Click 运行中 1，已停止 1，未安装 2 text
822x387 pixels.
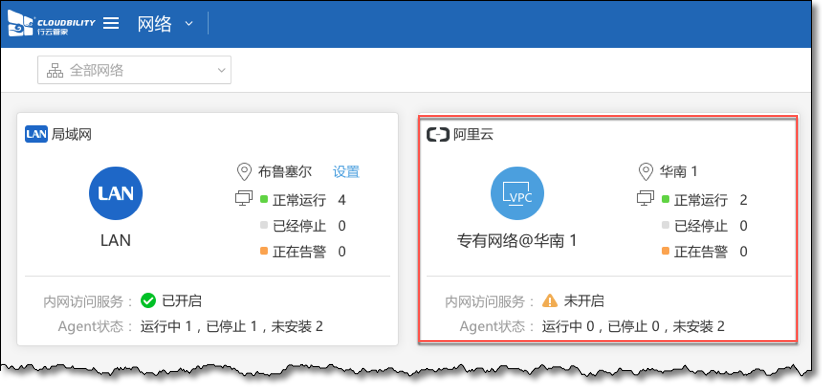[232, 327]
